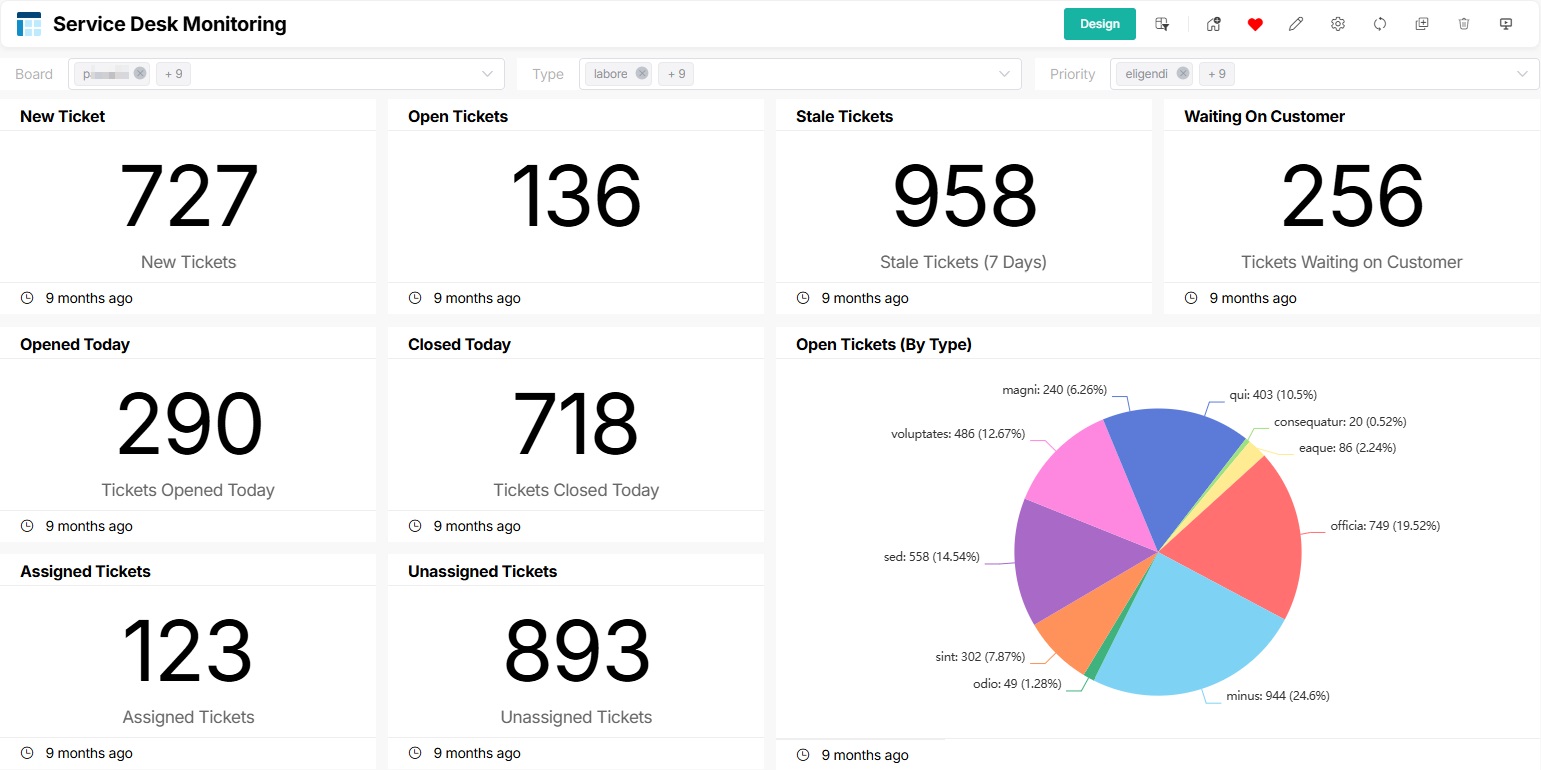The image size is (1541, 770).
Task: Click the dashboard filter icon in toolbar
Action: pos(1162,24)
